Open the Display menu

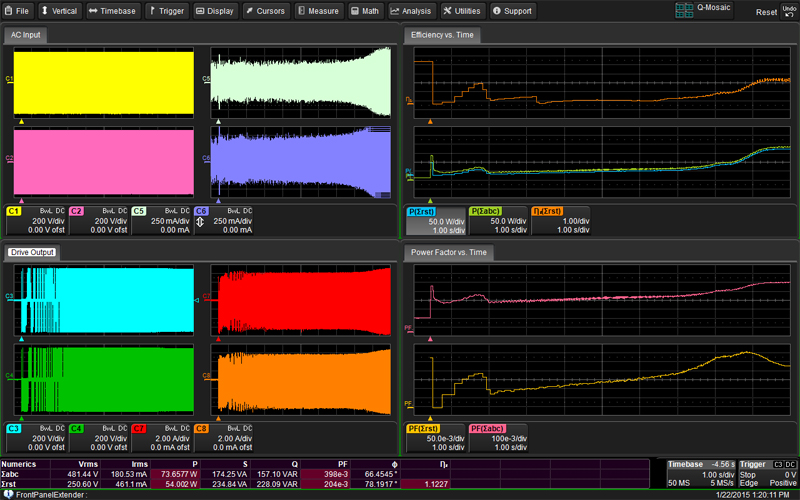(x=215, y=11)
